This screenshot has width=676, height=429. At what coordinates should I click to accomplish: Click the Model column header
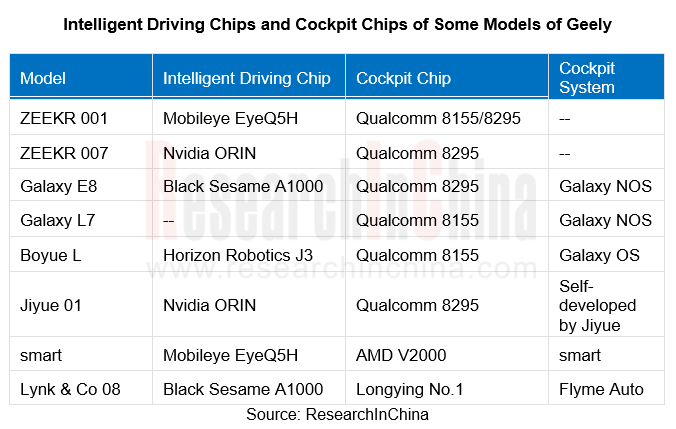click(x=81, y=78)
